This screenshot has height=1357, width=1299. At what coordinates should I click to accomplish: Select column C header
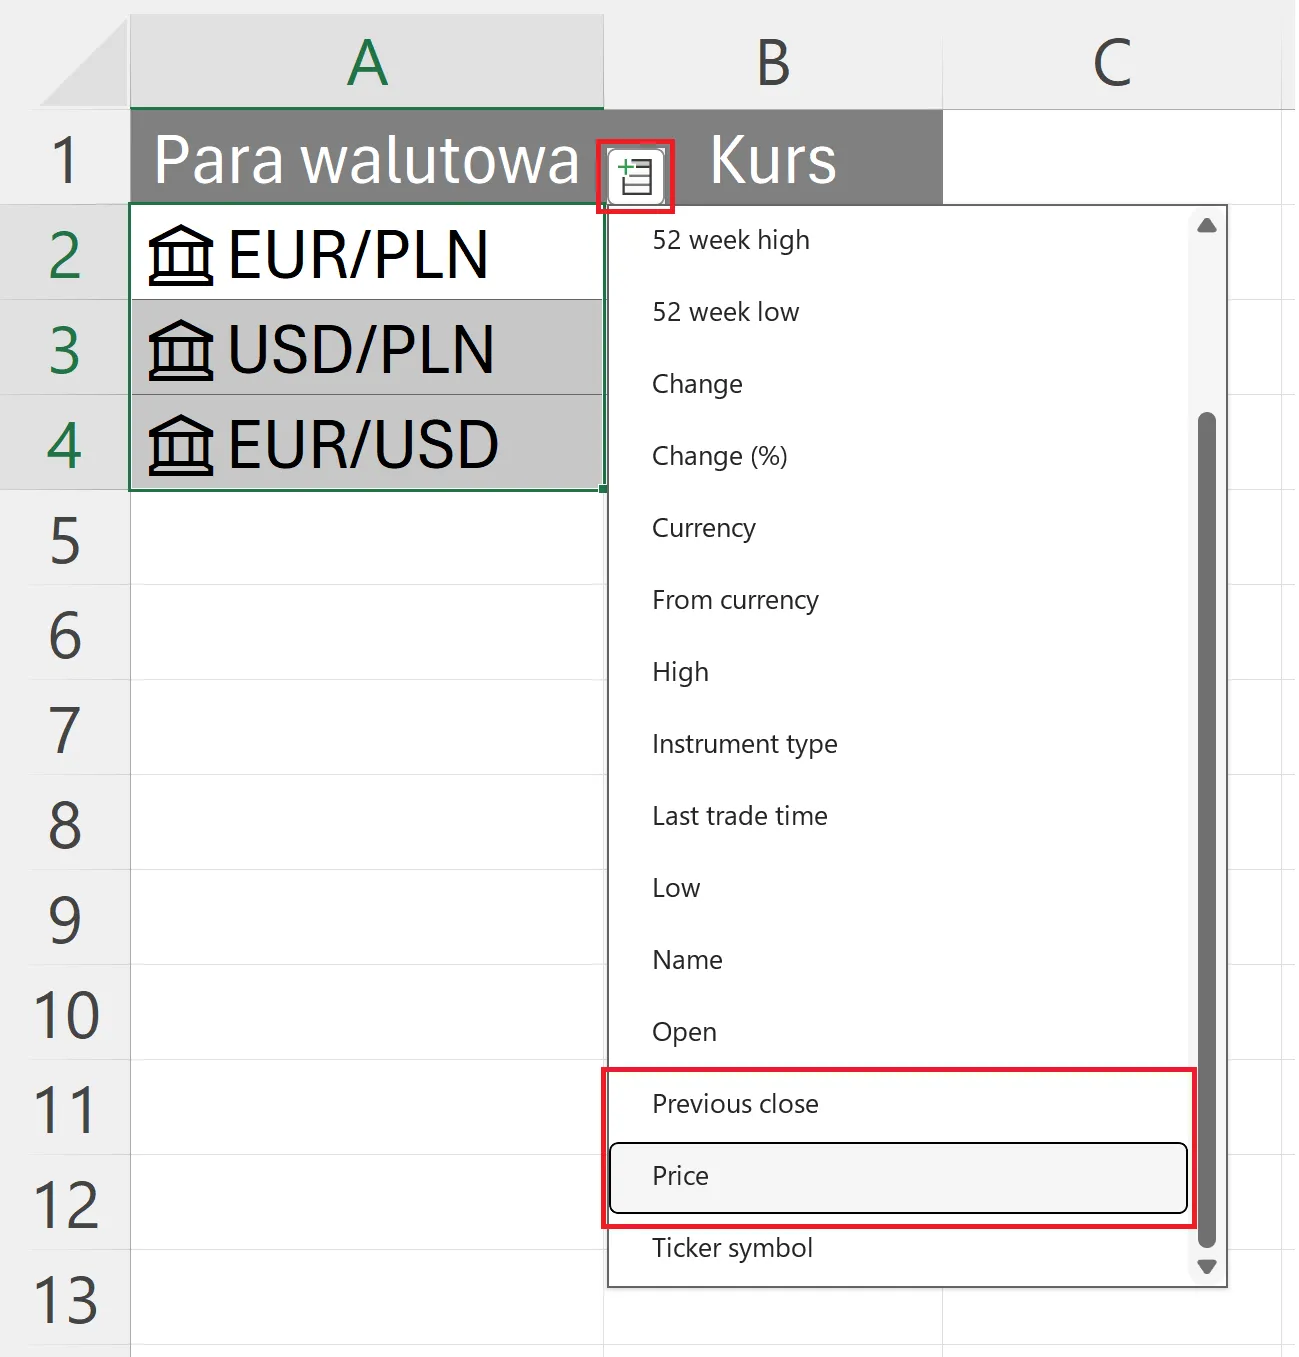coord(1111,62)
